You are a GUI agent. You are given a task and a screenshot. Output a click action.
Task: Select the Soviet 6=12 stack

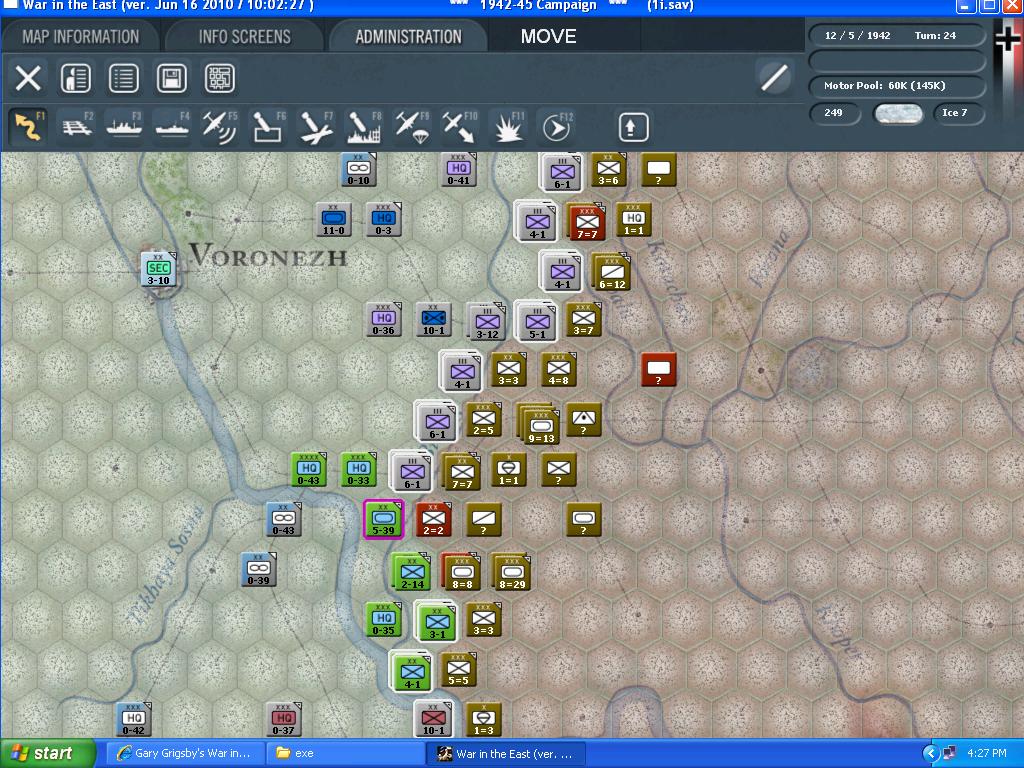point(611,272)
